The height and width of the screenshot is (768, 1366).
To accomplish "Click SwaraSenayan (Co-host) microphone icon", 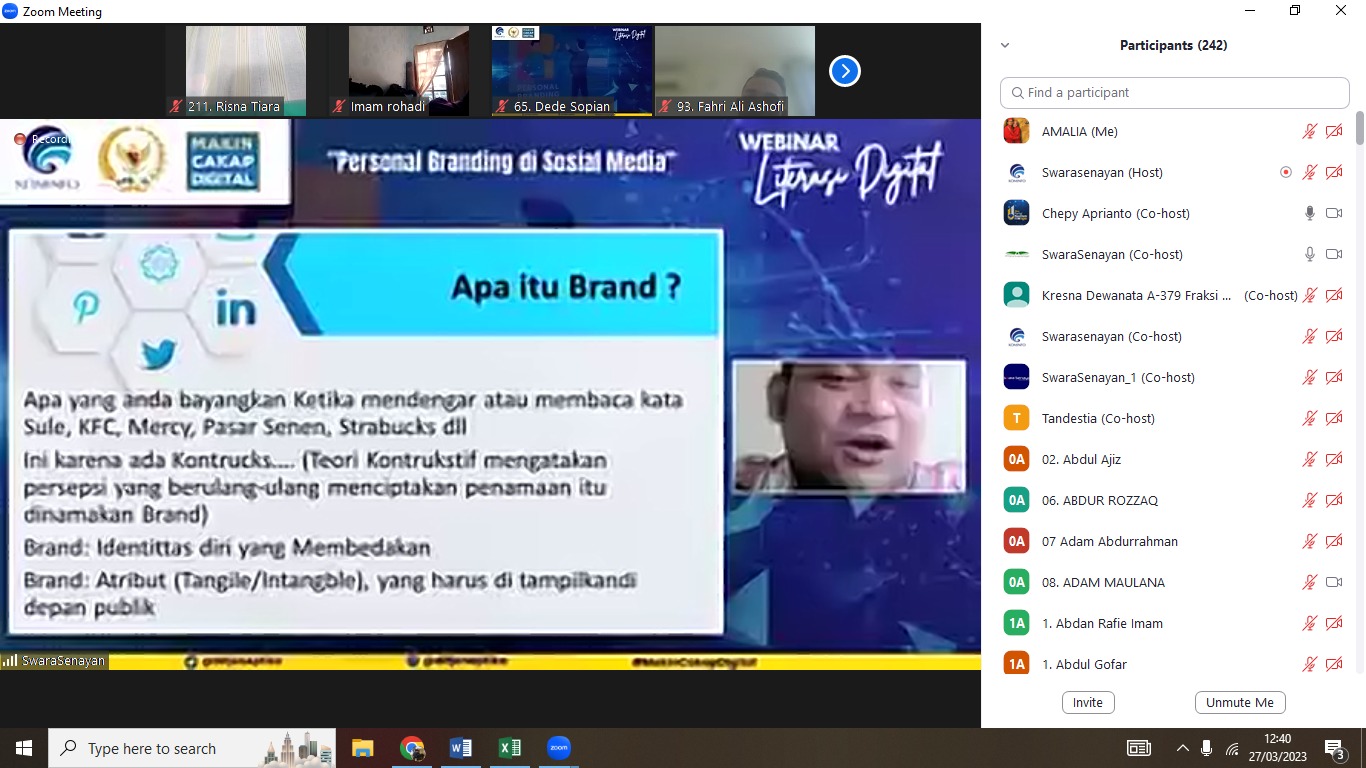I will click(x=1309, y=254).
